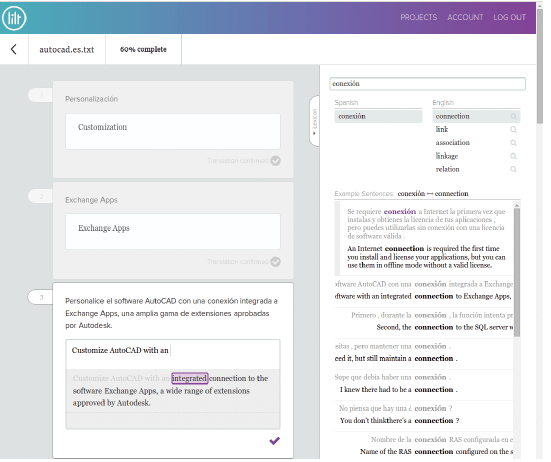Screen dimensions: 551x462
Task: Select English translation connection
Action: pyautogui.click(x=452, y=116)
